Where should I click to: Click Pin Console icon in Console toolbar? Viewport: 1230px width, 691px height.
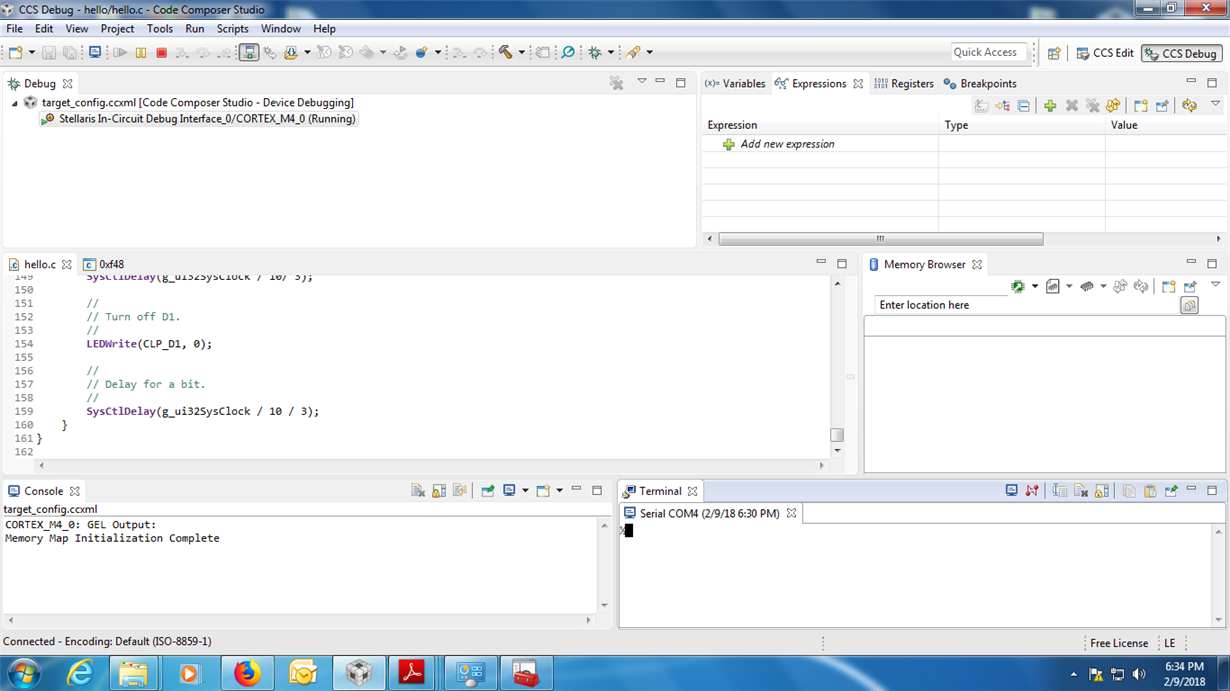pos(487,491)
